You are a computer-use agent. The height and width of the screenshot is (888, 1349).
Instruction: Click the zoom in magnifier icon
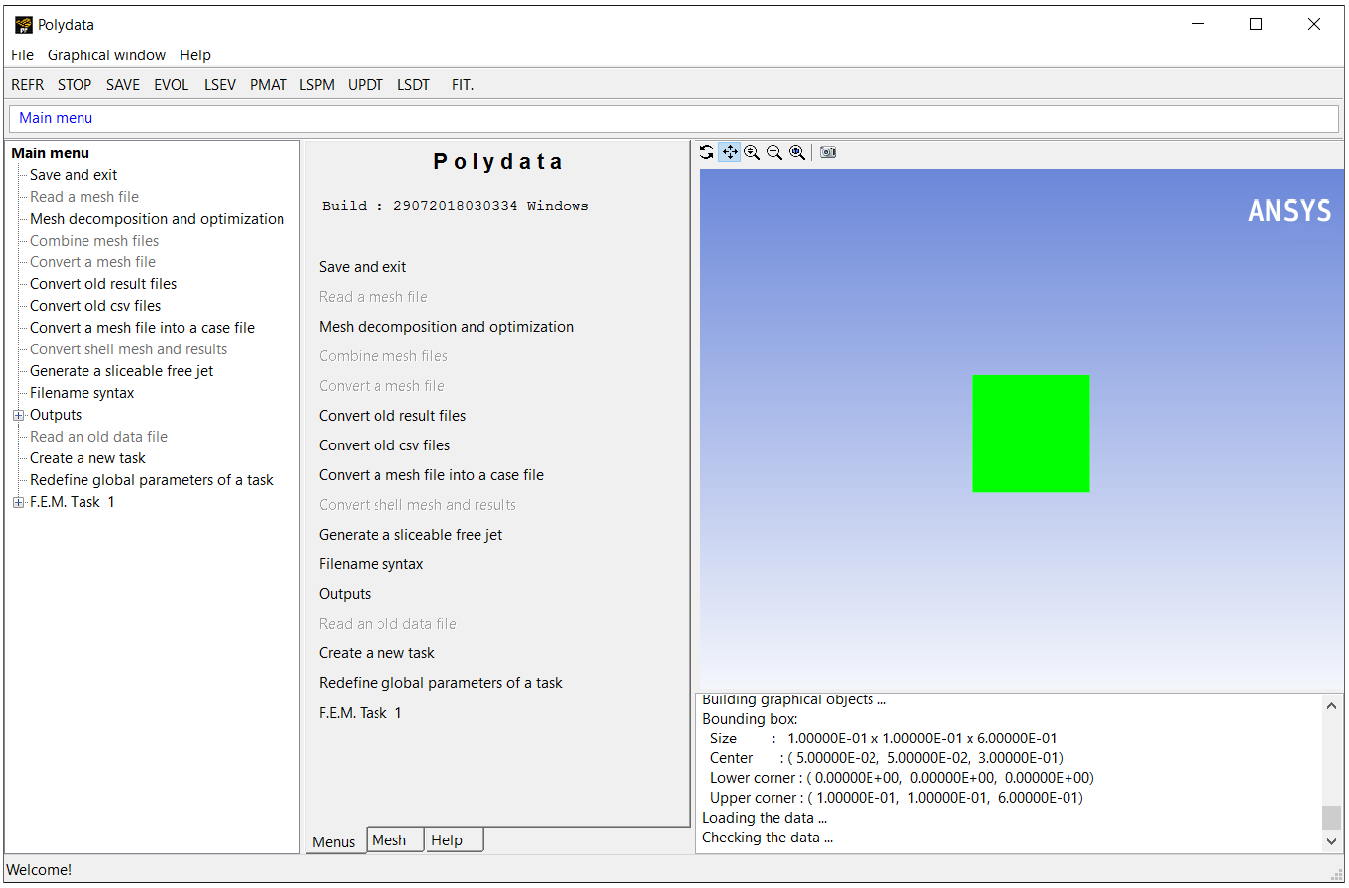752,152
